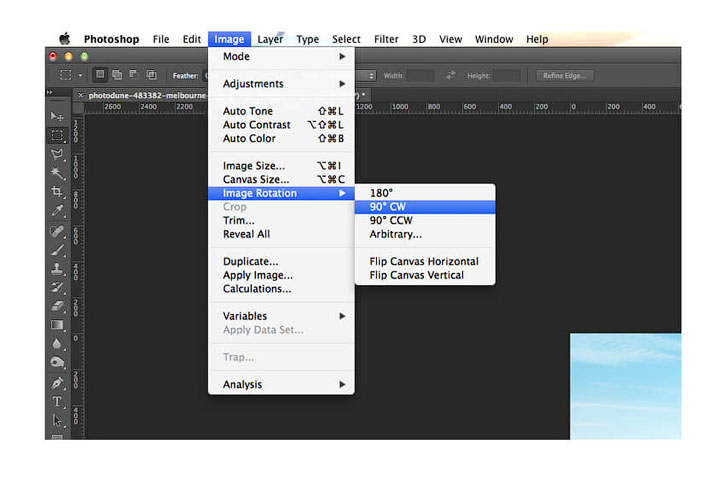Image resolution: width=725 pixels, height=479 pixels.
Task: Open the Photoshop application menu
Action: [111, 39]
